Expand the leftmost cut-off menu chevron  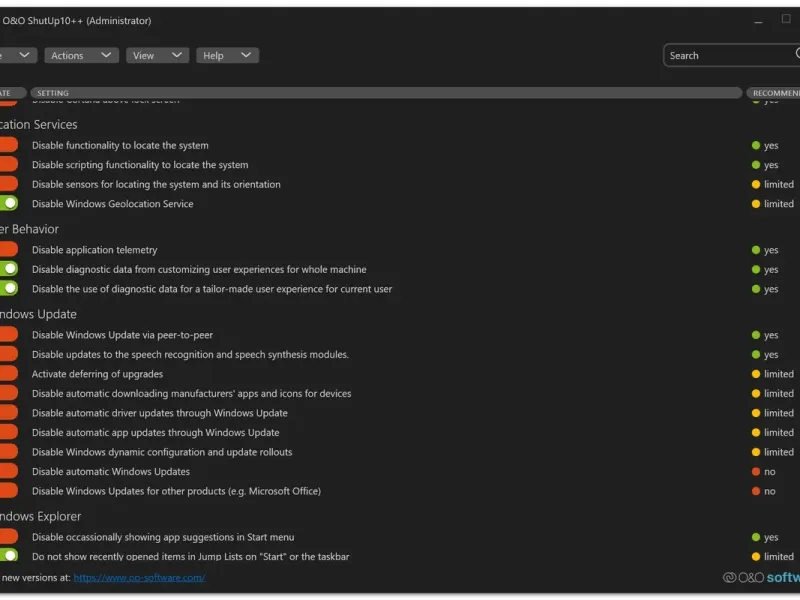tap(24, 55)
